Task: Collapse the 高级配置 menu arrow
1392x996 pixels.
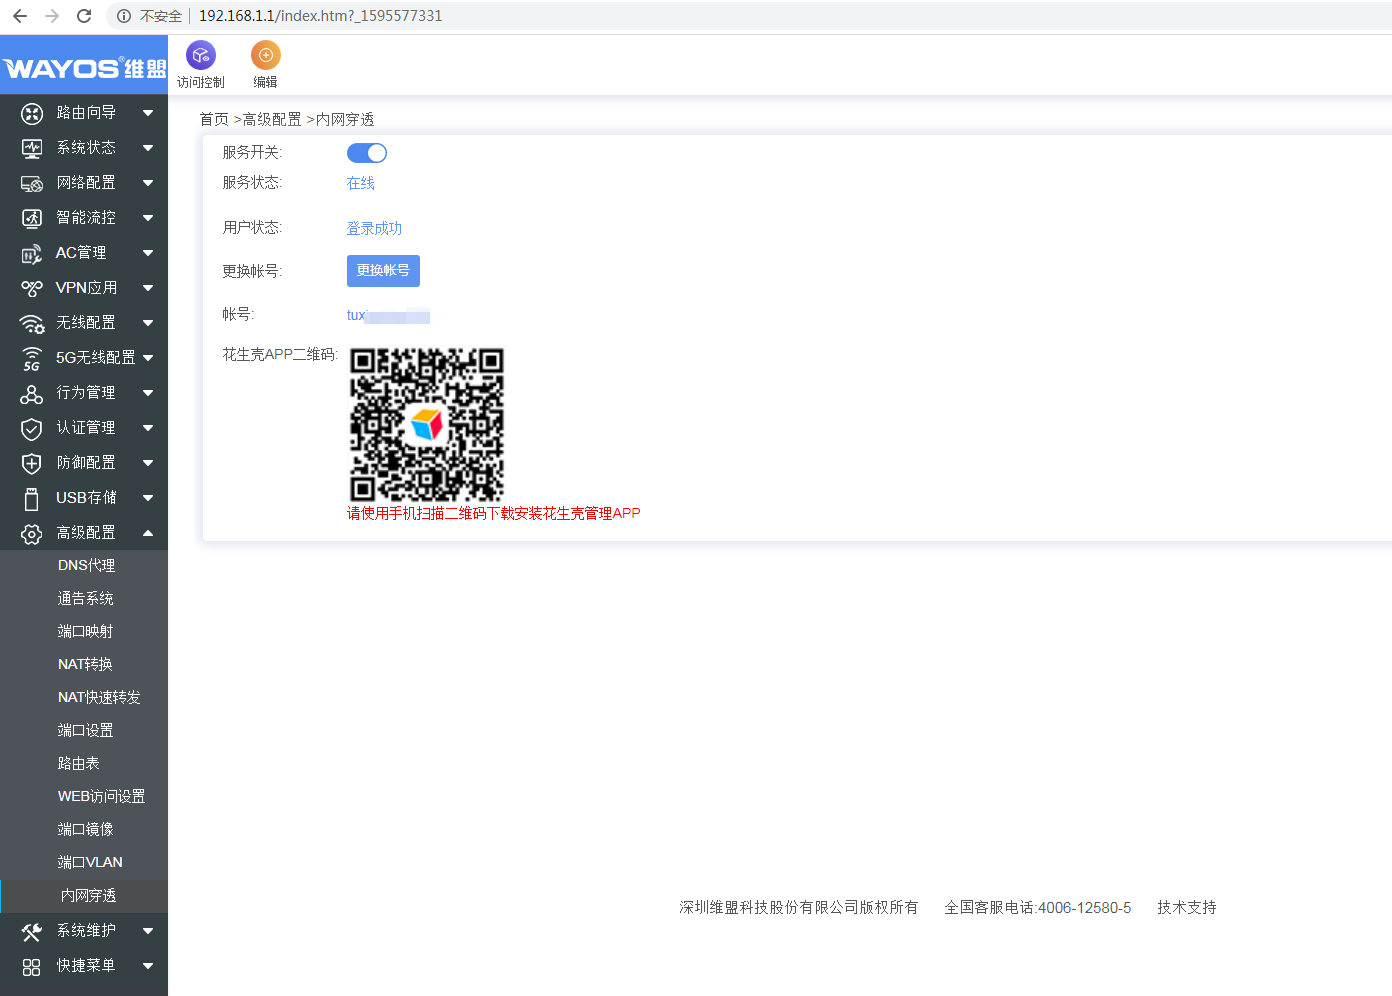Action: [x=148, y=533]
